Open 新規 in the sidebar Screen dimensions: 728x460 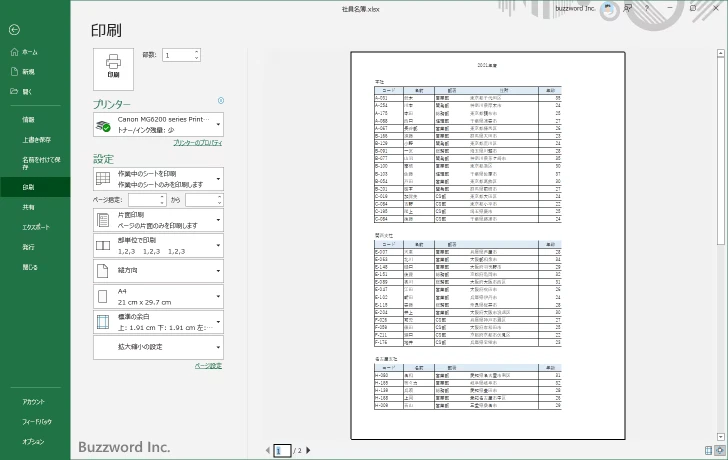[x=23, y=71]
